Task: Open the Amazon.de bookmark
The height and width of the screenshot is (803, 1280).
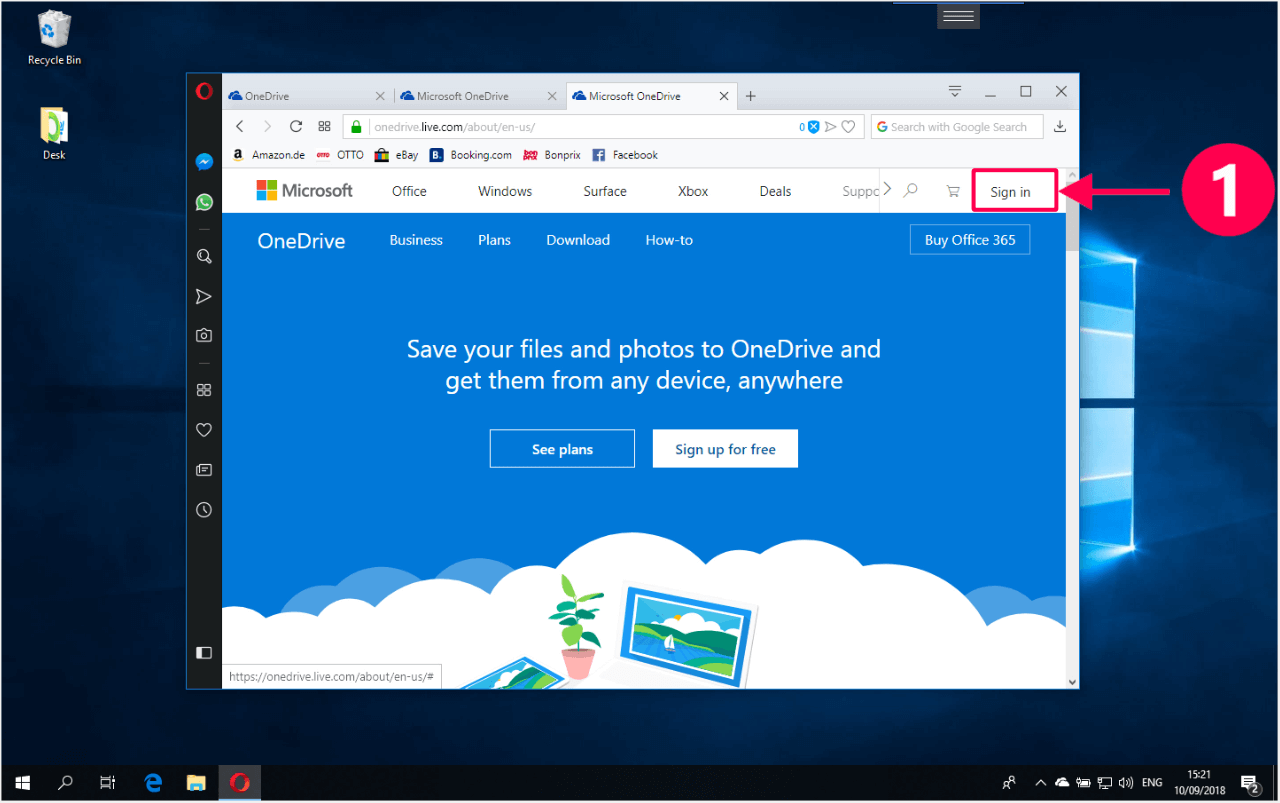Action: coord(269,155)
